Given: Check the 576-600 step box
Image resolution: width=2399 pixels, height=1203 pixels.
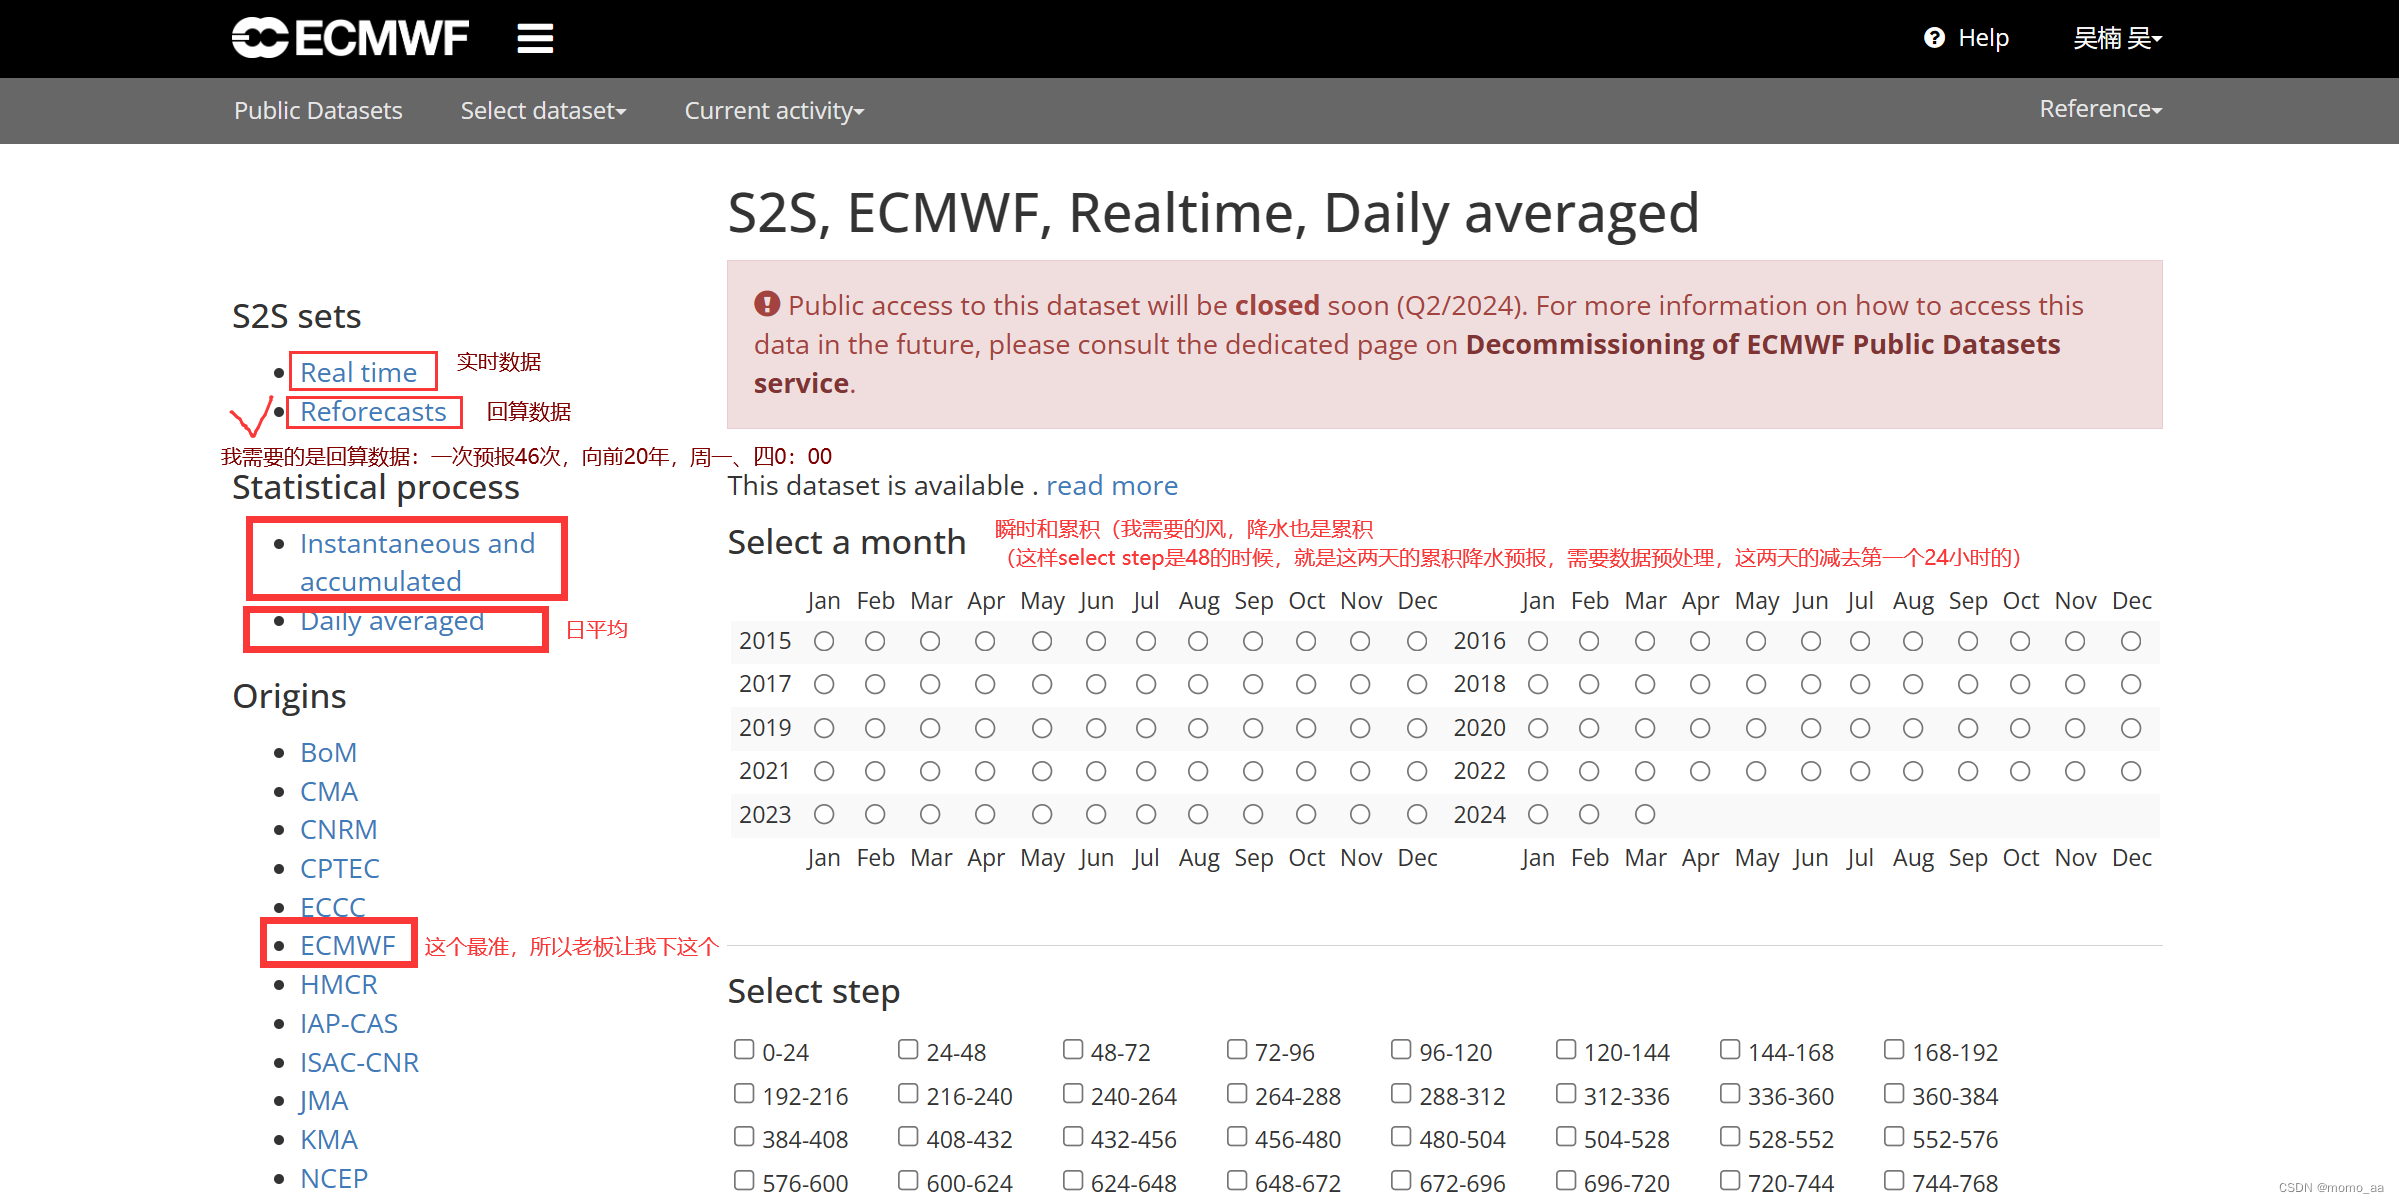Looking at the screenshot, I should [744, 1180].
